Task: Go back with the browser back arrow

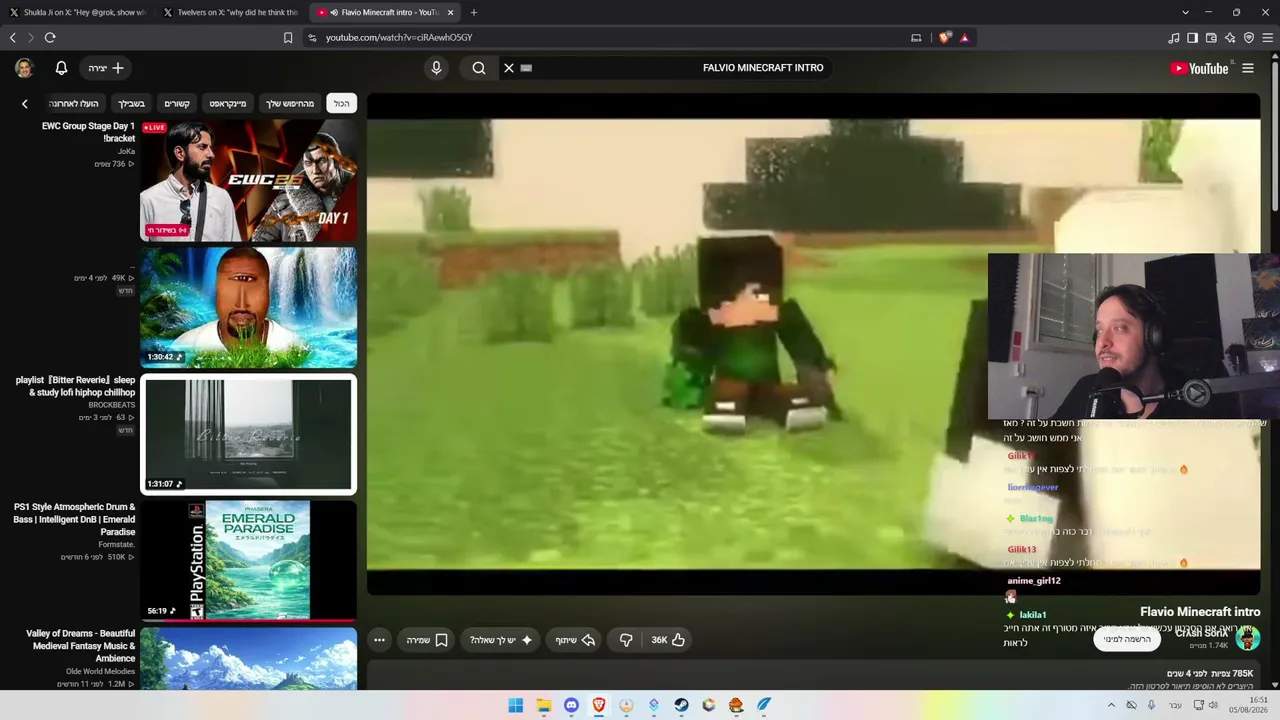Action: (13, 38)
